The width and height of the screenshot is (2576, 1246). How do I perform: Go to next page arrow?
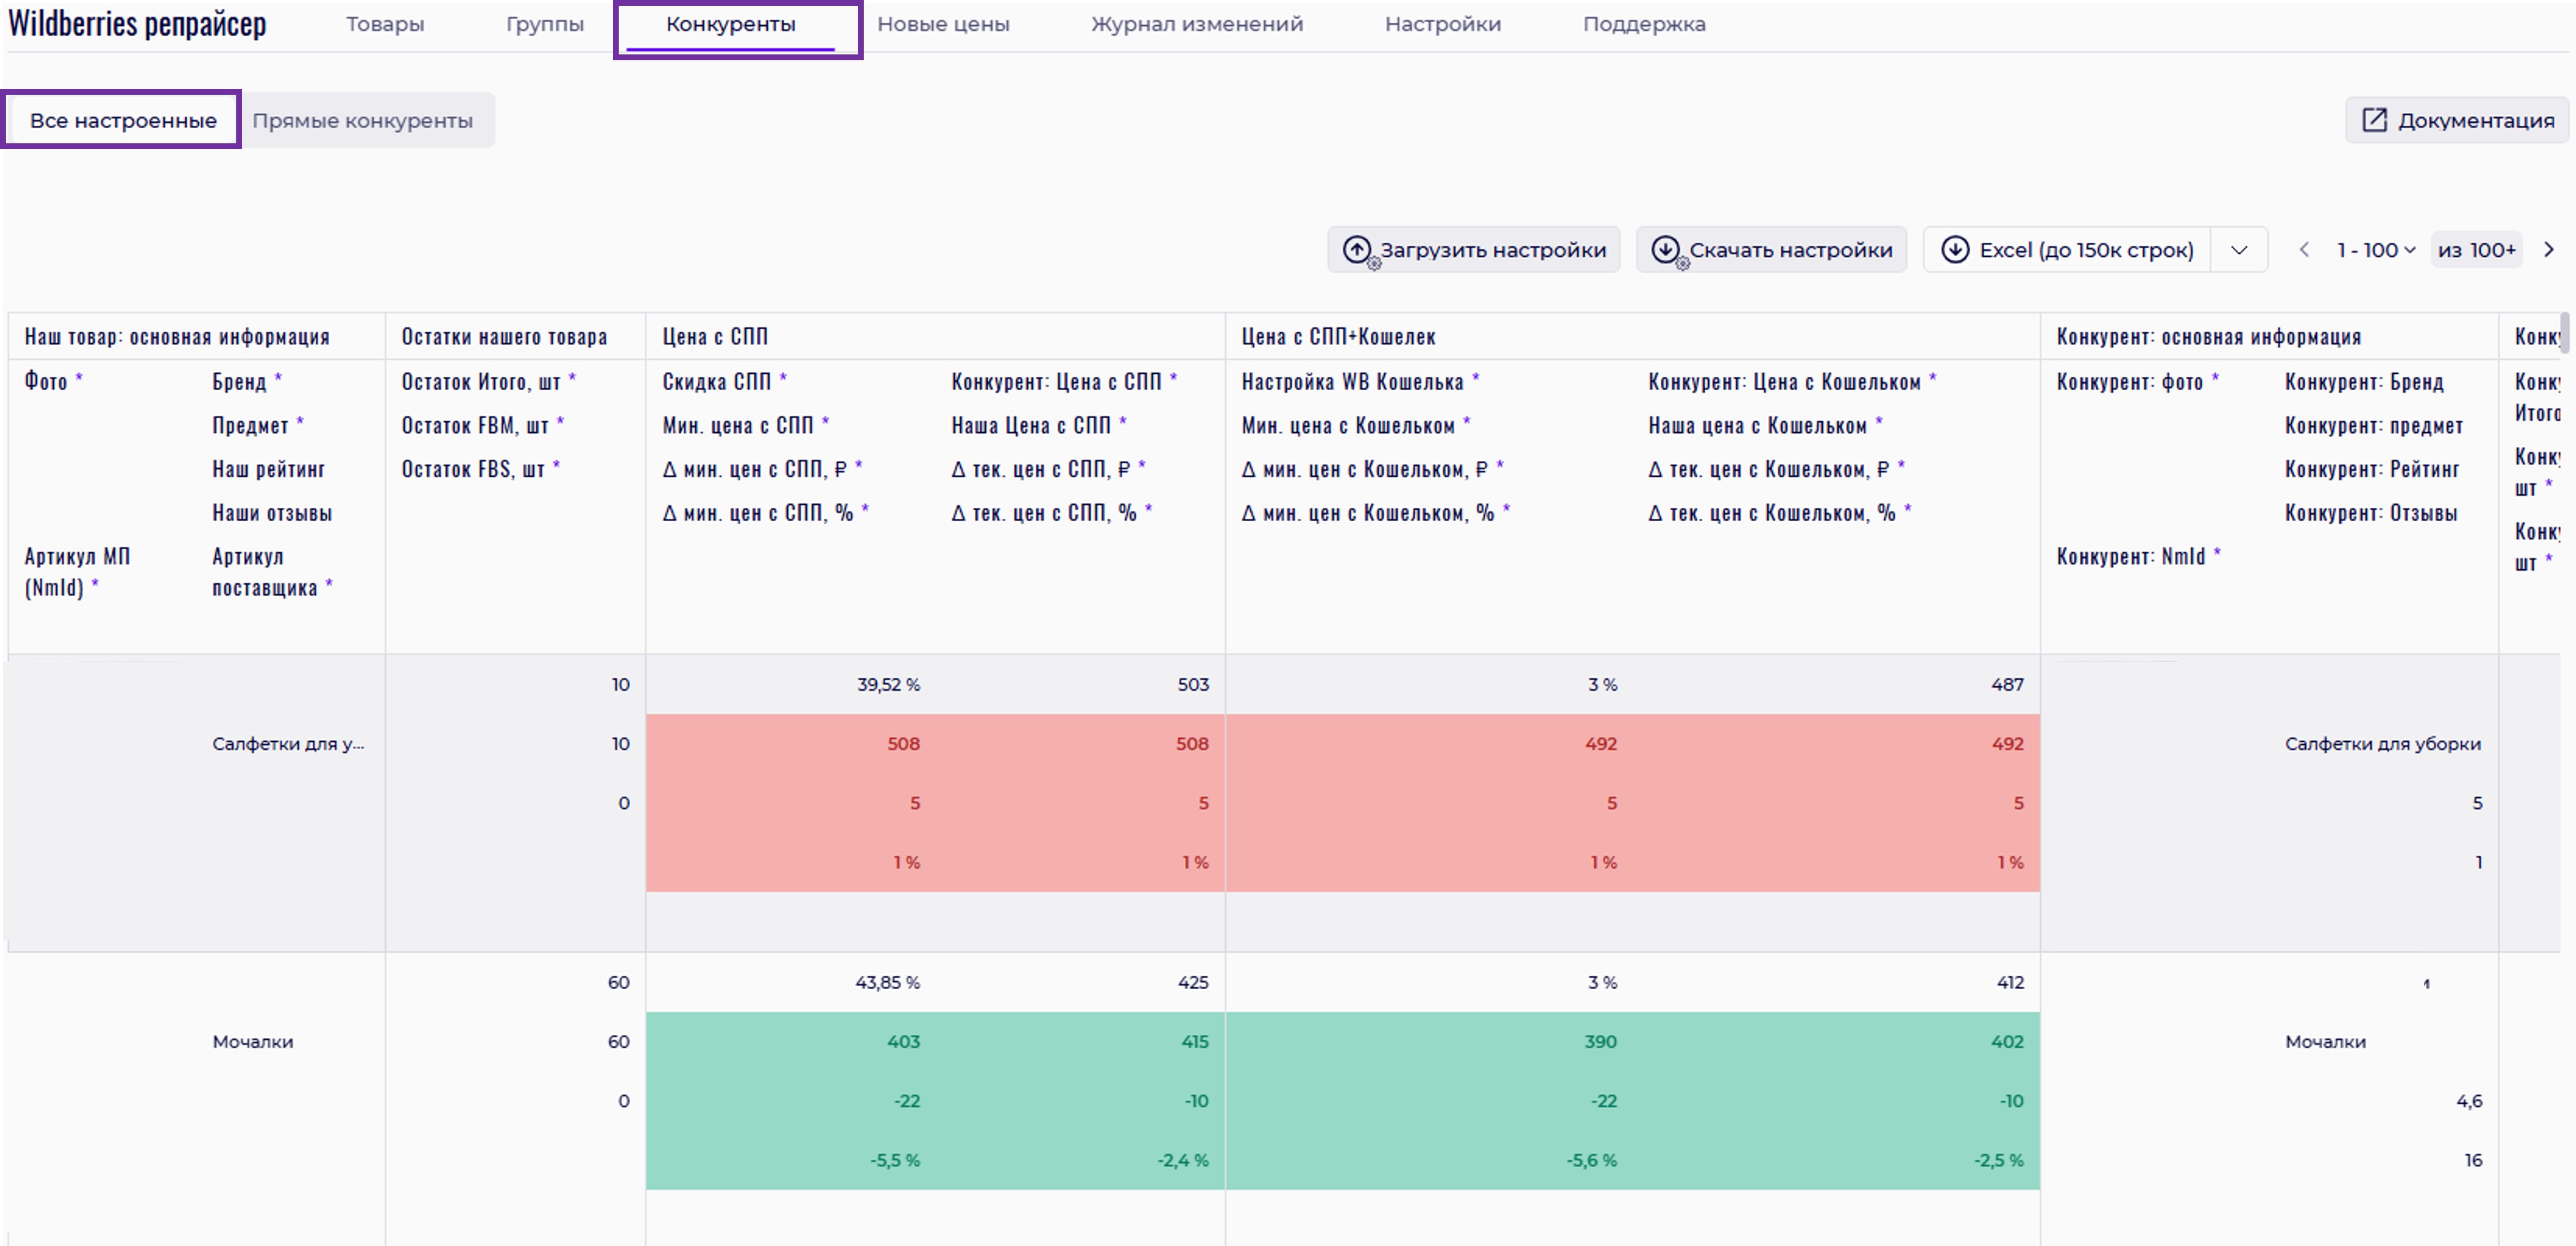[2549, 250]
